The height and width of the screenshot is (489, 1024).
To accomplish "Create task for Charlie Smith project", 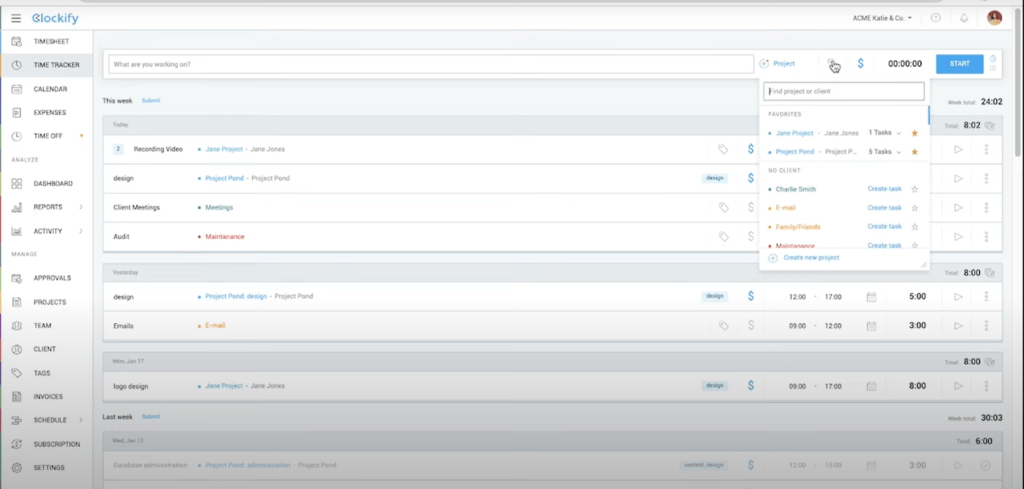I will (884, 189).
